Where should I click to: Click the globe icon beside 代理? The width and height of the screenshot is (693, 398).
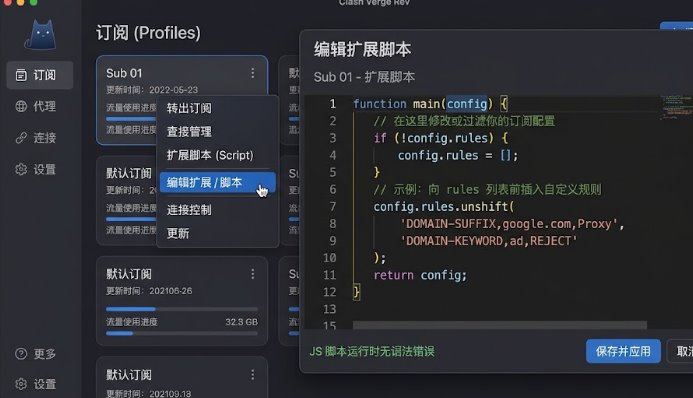coord(21,106)
